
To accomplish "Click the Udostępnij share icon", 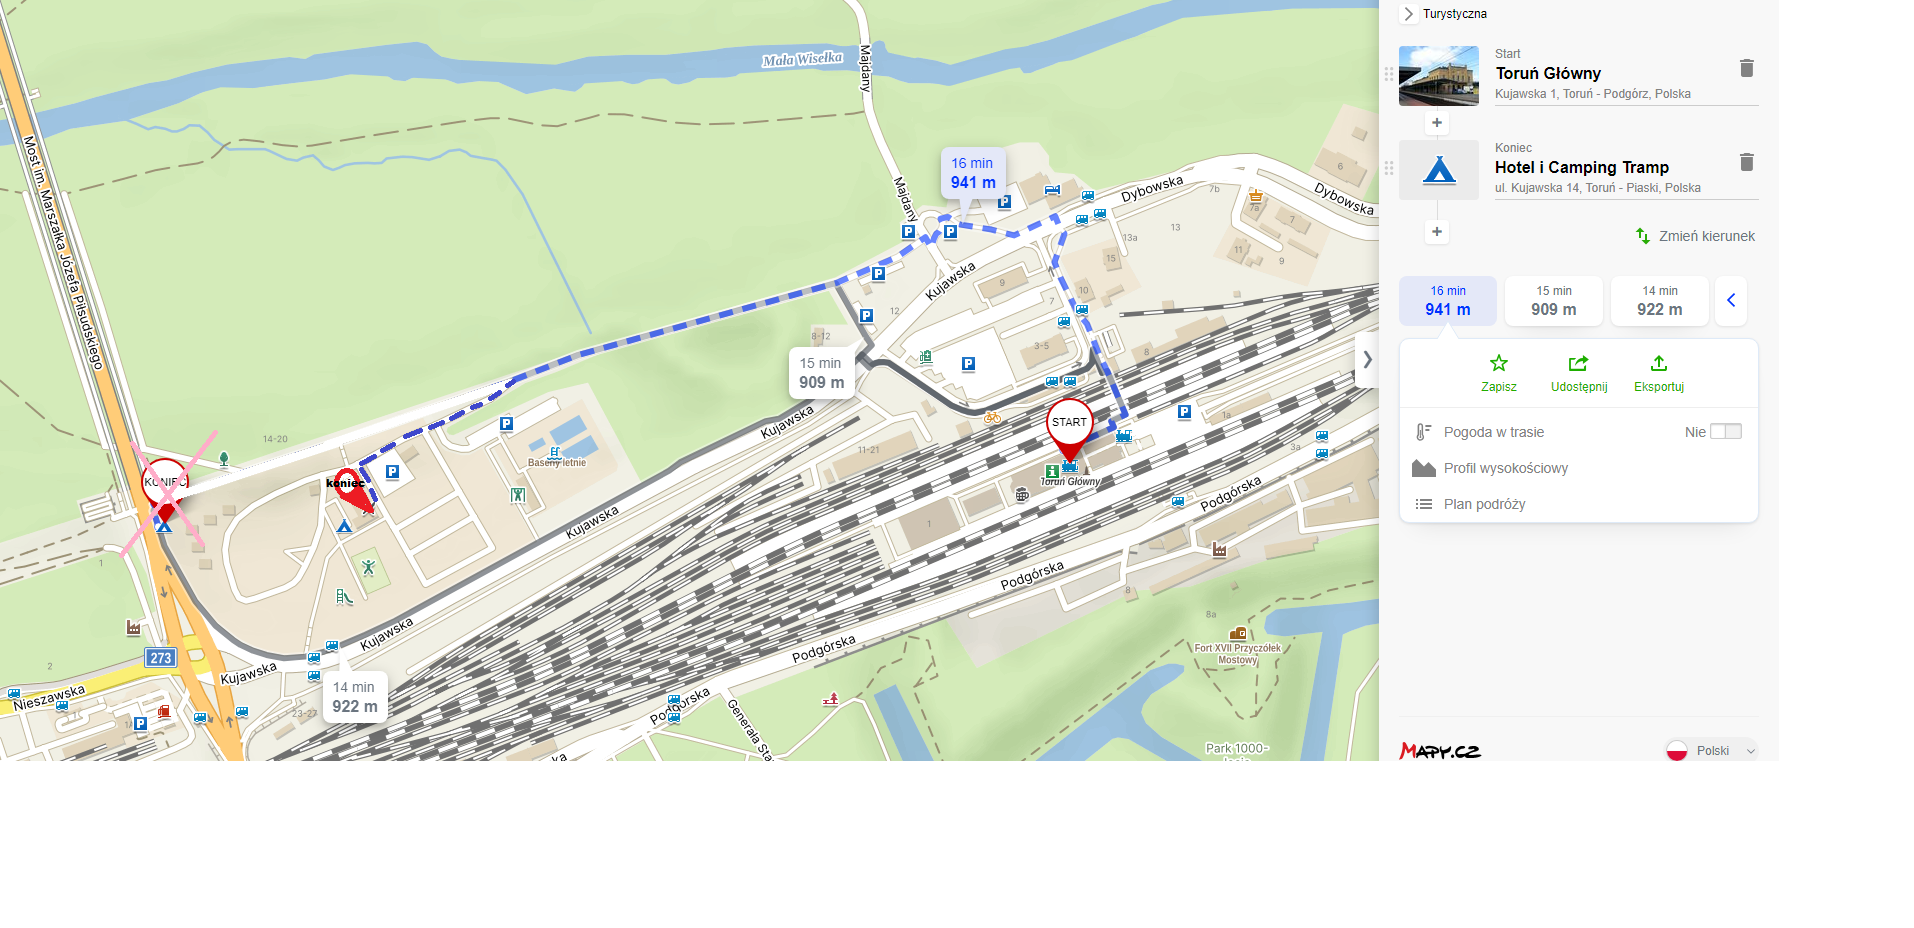I will point(1578,363).
